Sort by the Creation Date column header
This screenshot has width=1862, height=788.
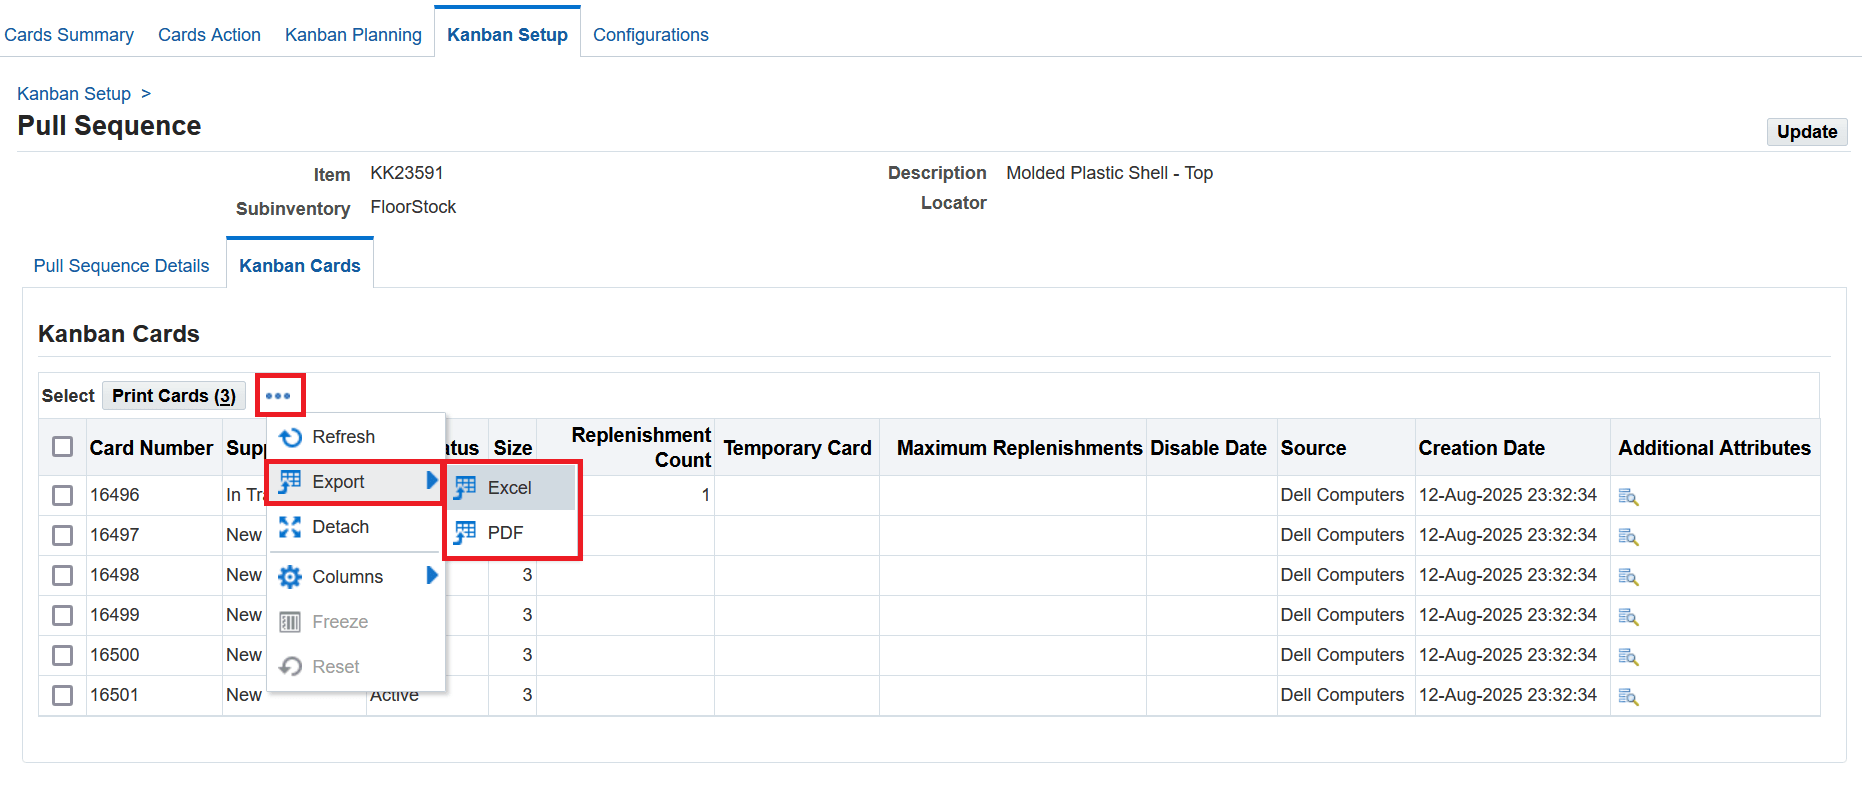pos(1481,448)
